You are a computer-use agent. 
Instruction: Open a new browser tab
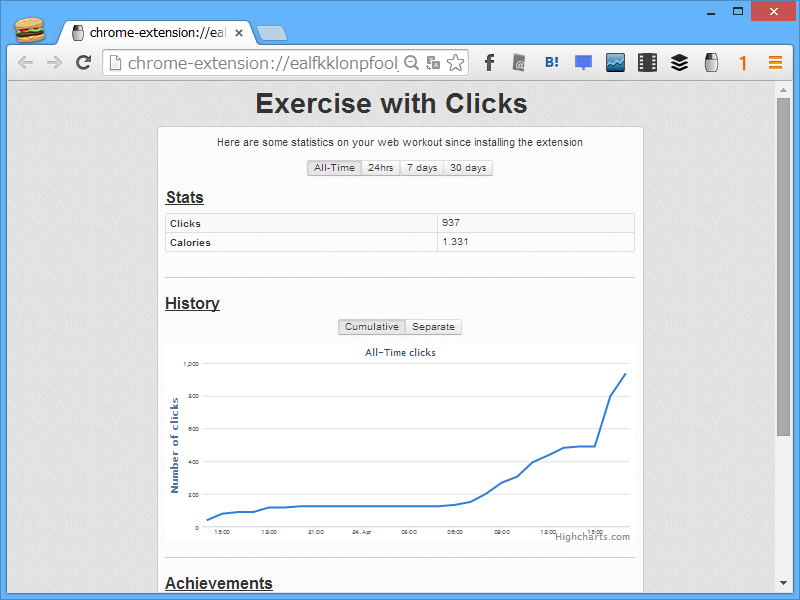pos(271,34)
